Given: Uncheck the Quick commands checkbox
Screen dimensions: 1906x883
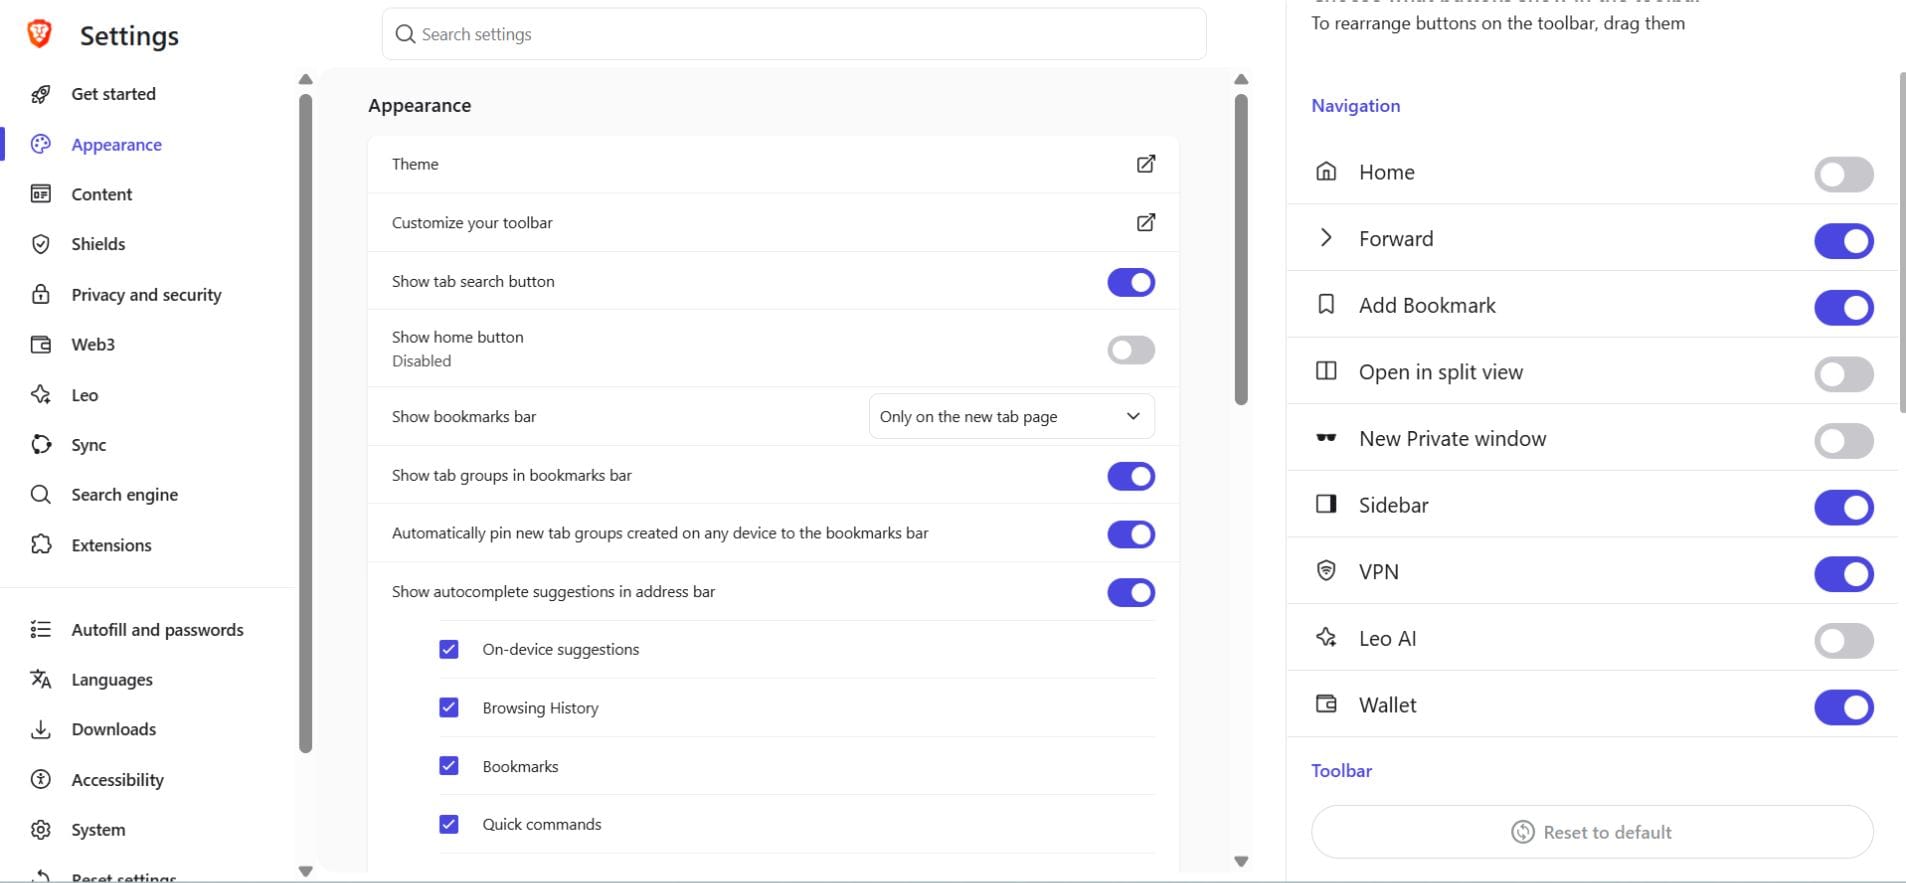Looking at the screenshot, I should click(449, 824).
